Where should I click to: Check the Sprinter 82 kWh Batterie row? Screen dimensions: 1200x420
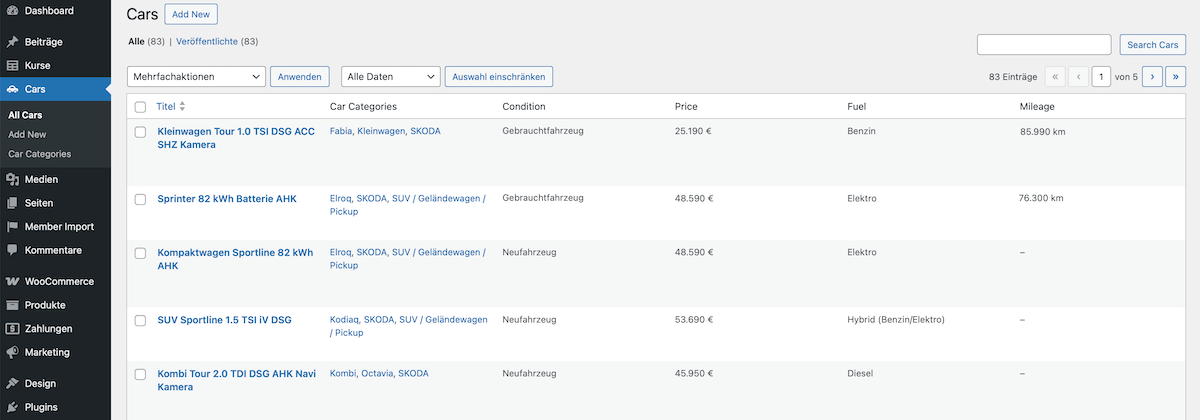[x=140, y=199]
